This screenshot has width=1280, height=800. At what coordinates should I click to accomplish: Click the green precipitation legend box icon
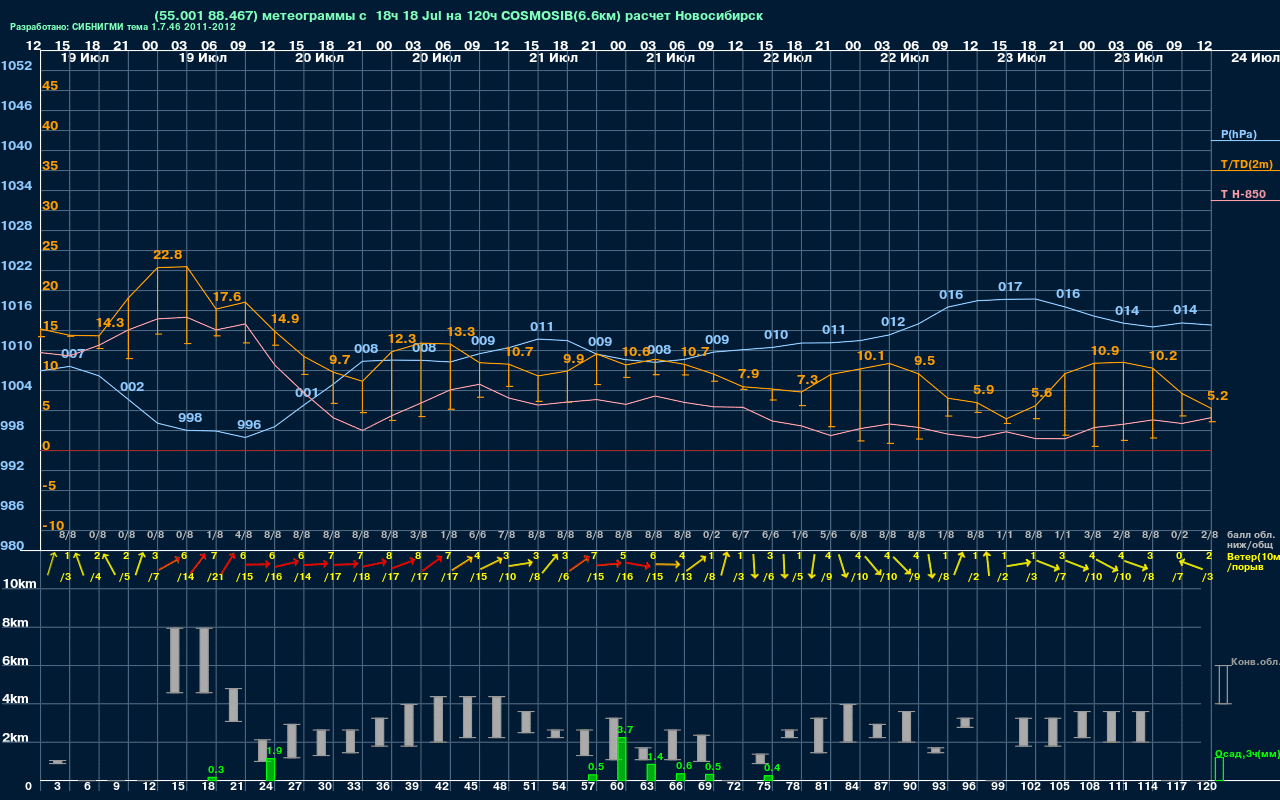(x=1219, y=769)
